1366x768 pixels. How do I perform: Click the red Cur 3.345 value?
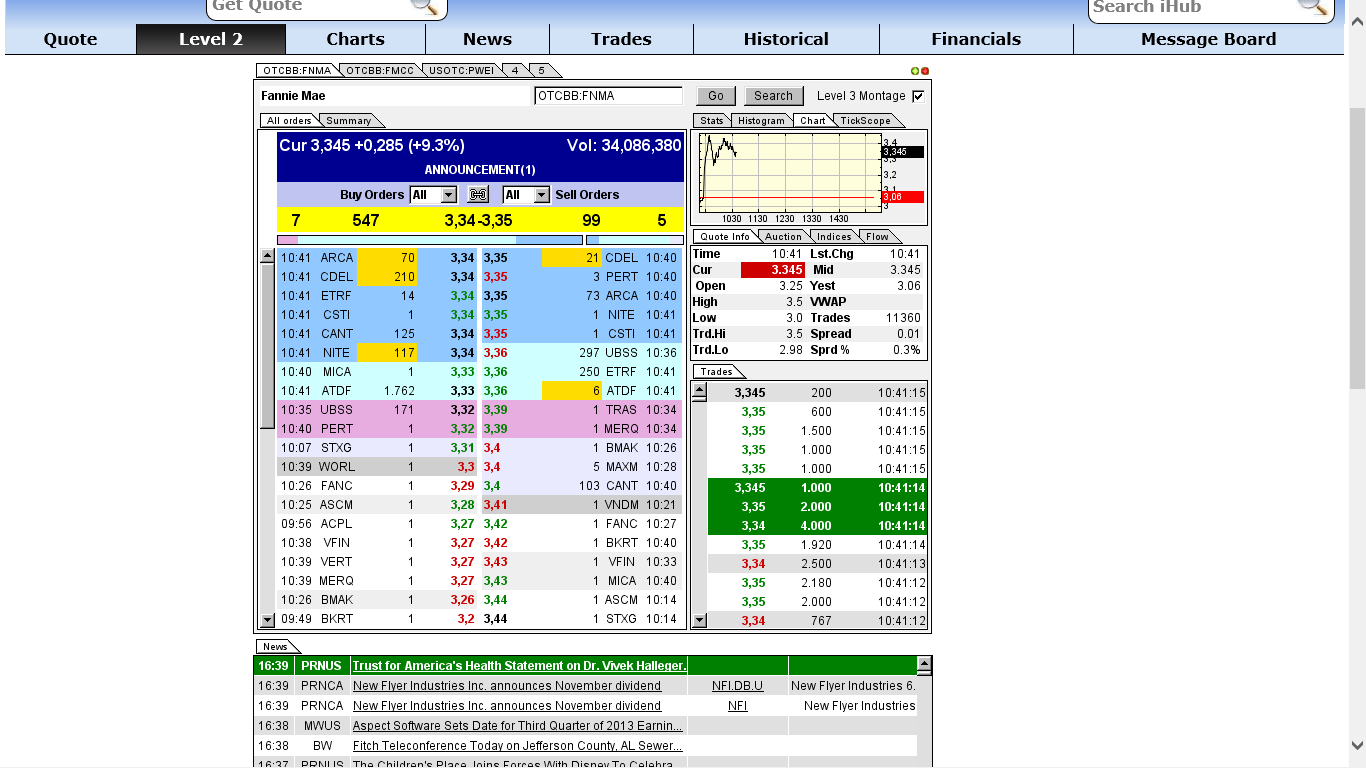tap(772, 270)
